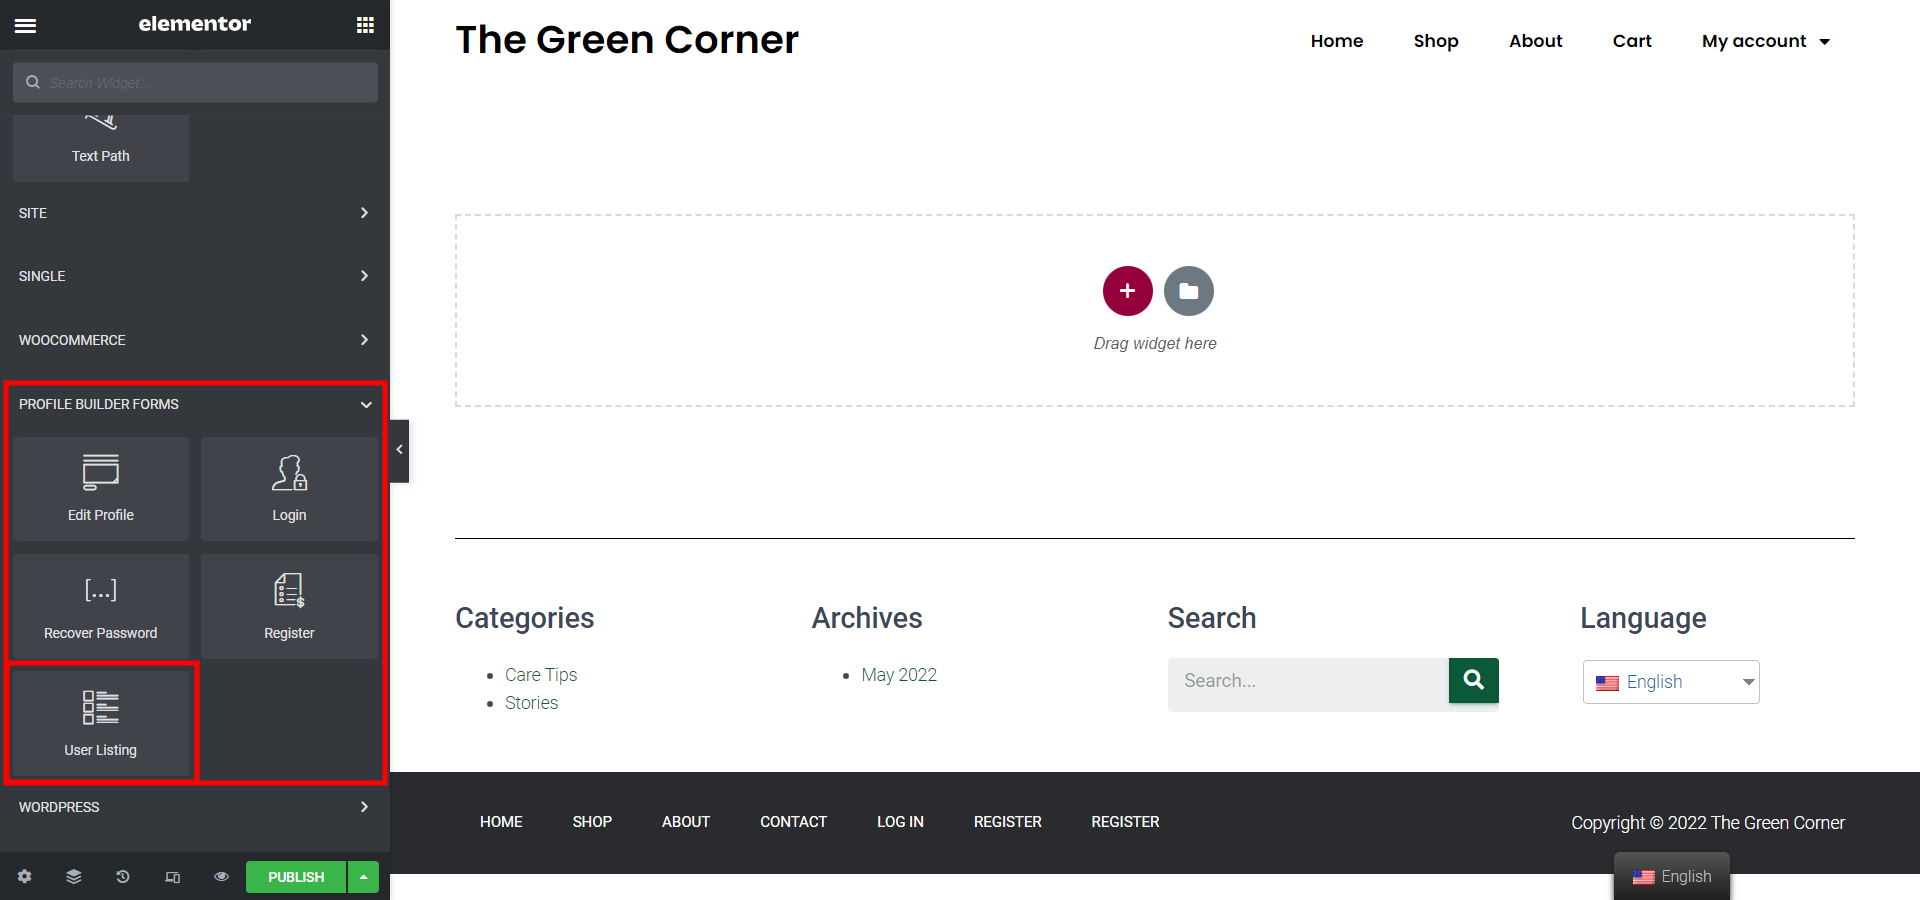
Task: Click the second footer REGISTER link
Action: 1125,822
